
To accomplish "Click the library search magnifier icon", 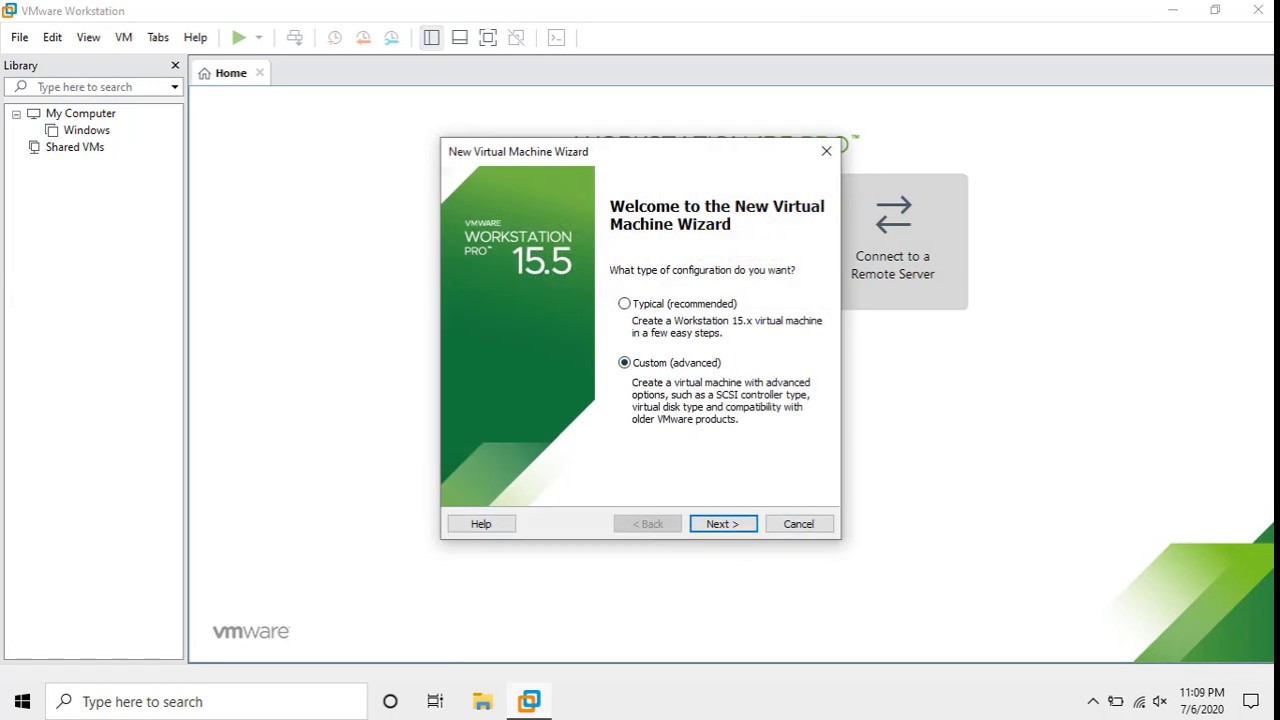I will (21, 87).
